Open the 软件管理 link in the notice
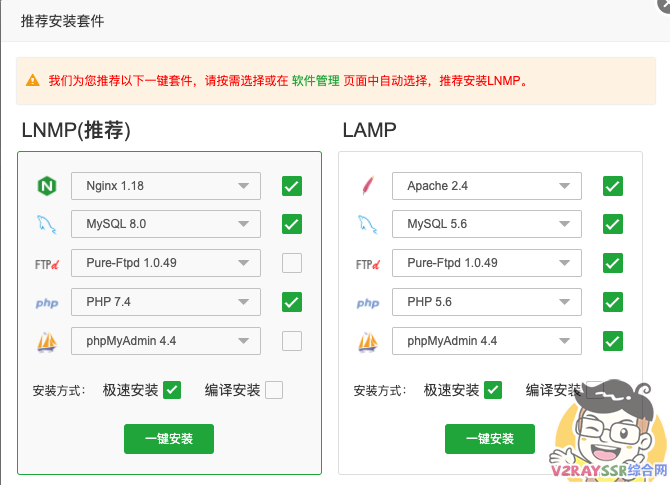The height and width of the screenshot is (485, 670). click(x=315, y=81)
